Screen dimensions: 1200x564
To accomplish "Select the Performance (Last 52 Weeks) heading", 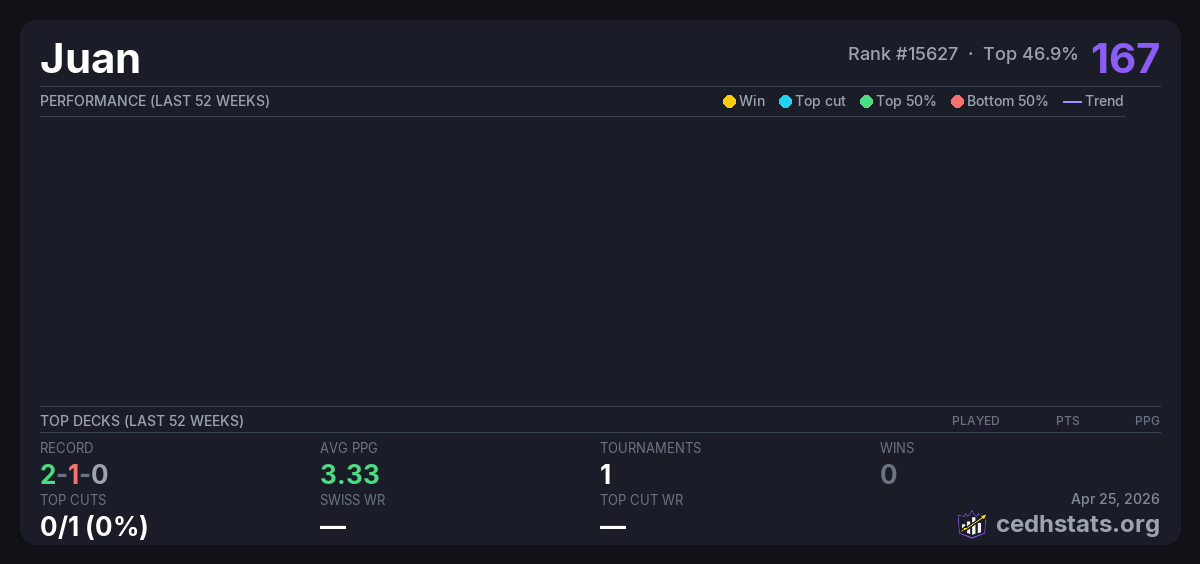I will click(155, 101).
